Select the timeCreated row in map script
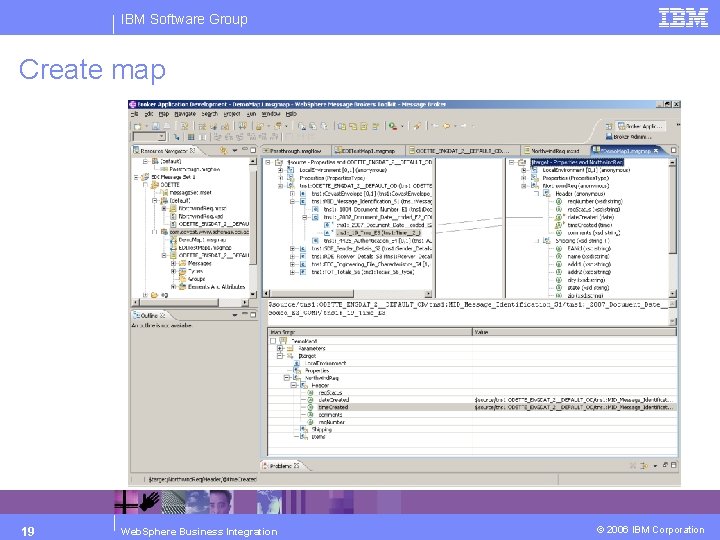720x540 pixels. pyautogui.click(x=472, y=407)
